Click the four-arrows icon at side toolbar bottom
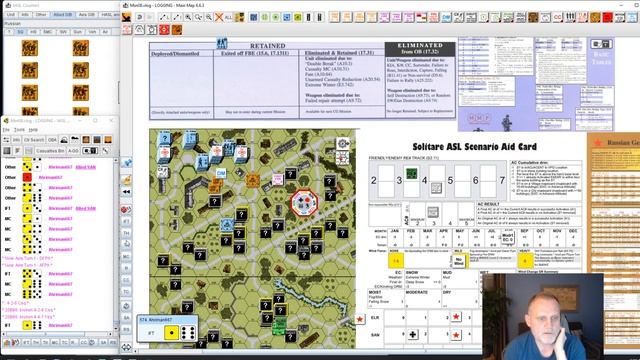This screenshot has width=640, height=360. (x=127, y=347)
